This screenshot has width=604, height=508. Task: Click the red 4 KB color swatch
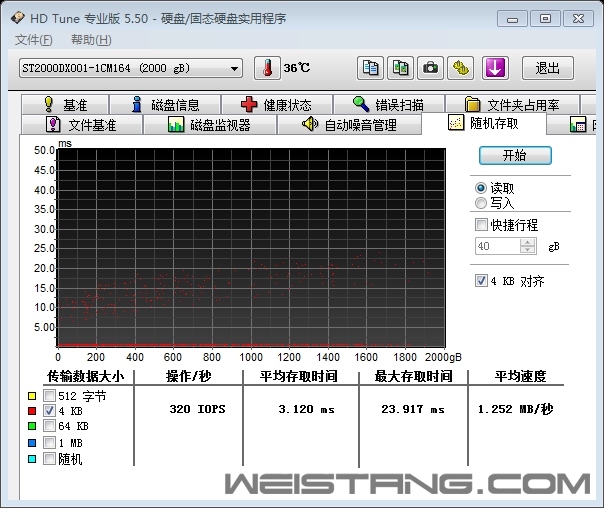tap(32, 411)
